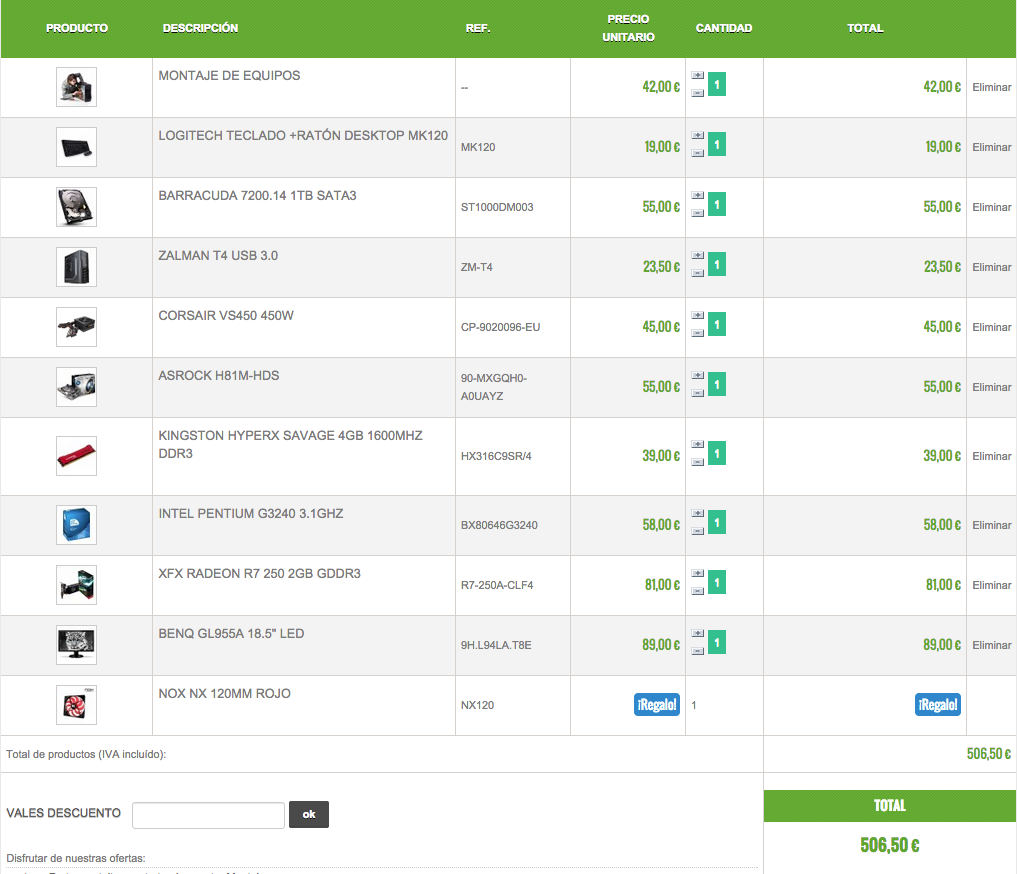Decrease quantity for KINGSTON HYPERX SAVAGE RAM
The height and width of the screenshot is (874, 1019).
click(697, 462)
